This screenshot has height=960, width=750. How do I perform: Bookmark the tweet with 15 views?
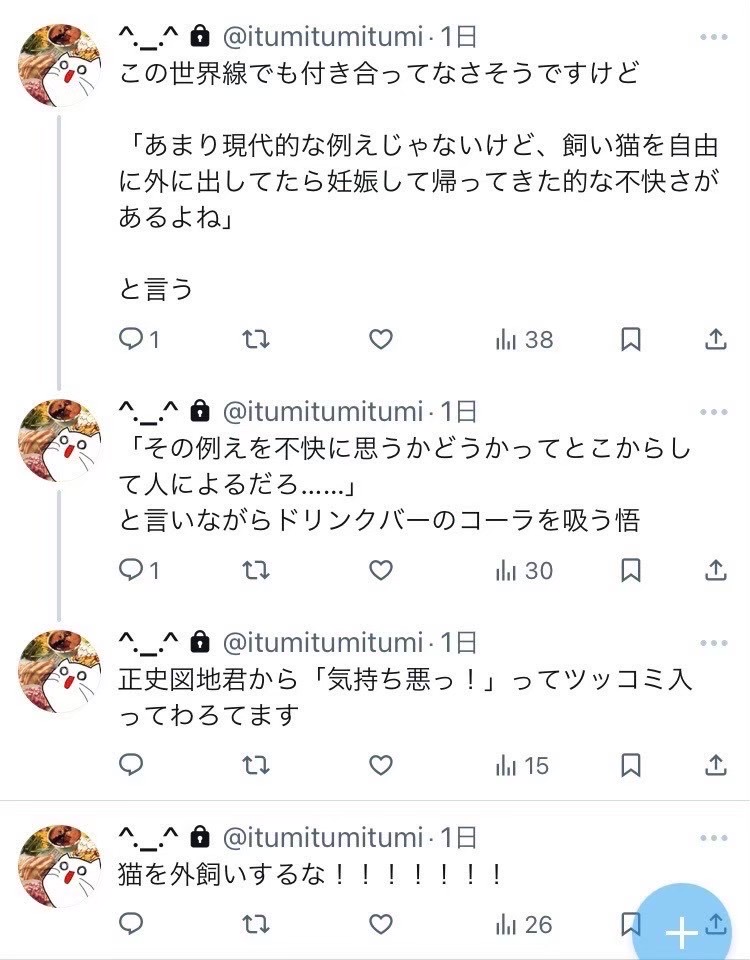click(631, 765)
